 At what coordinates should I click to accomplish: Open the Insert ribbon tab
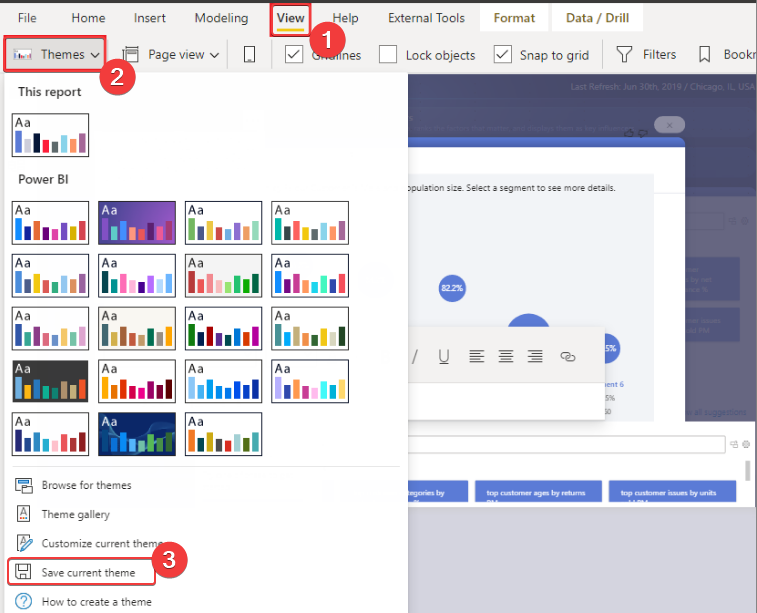tap(150, 18)
